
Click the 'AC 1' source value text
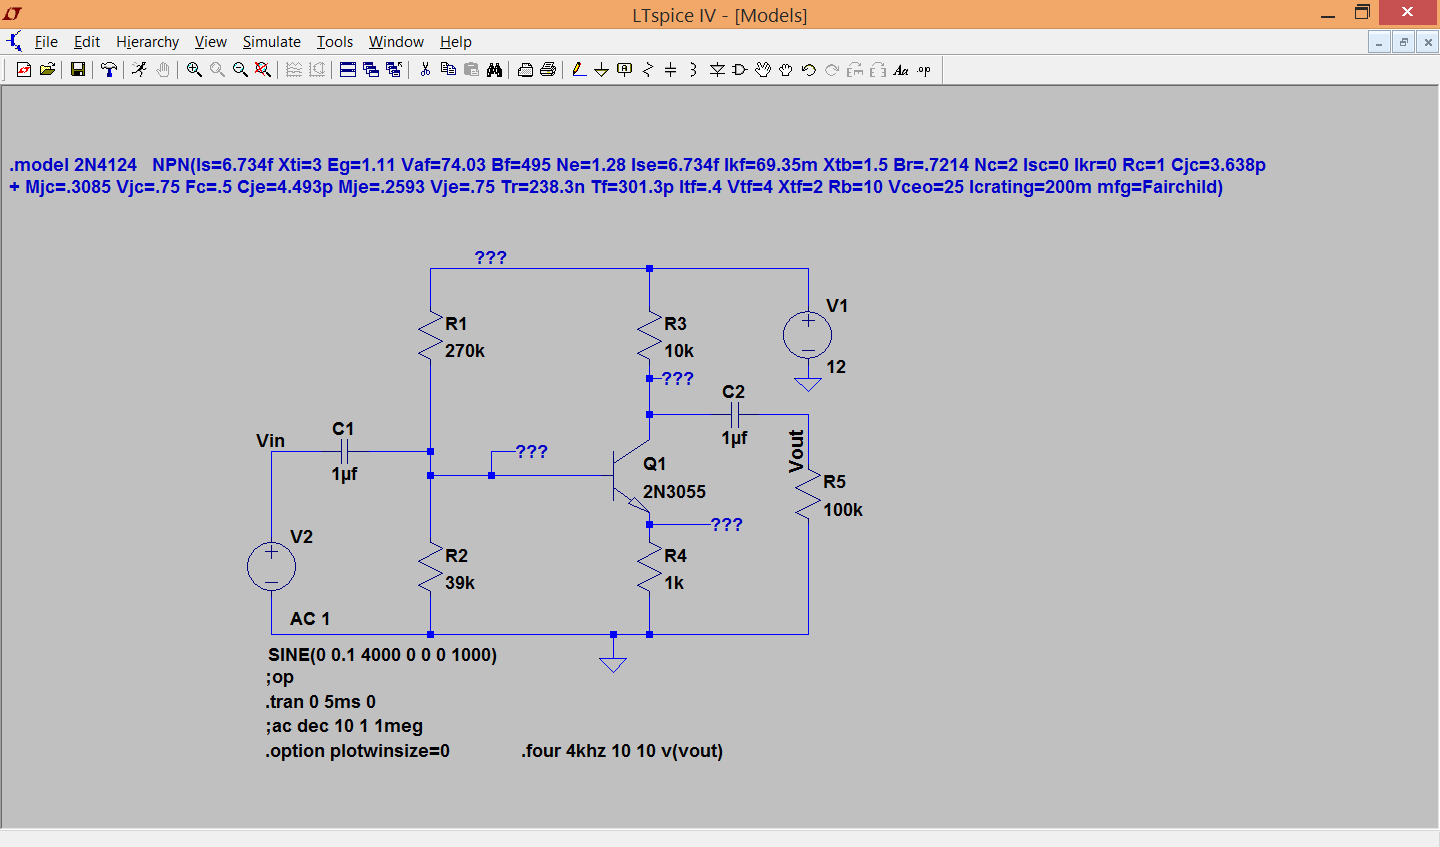tap(310, 619)
